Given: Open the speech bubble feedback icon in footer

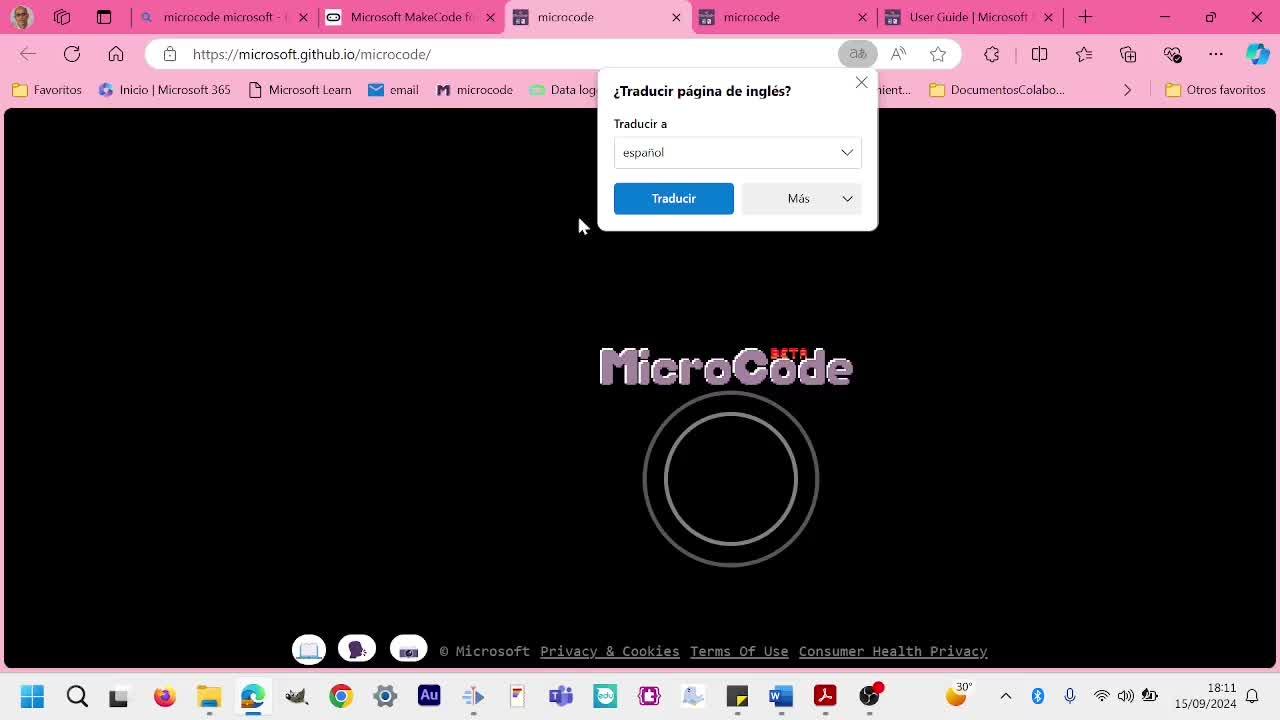Looking at the screenshot, I should 357,650.
